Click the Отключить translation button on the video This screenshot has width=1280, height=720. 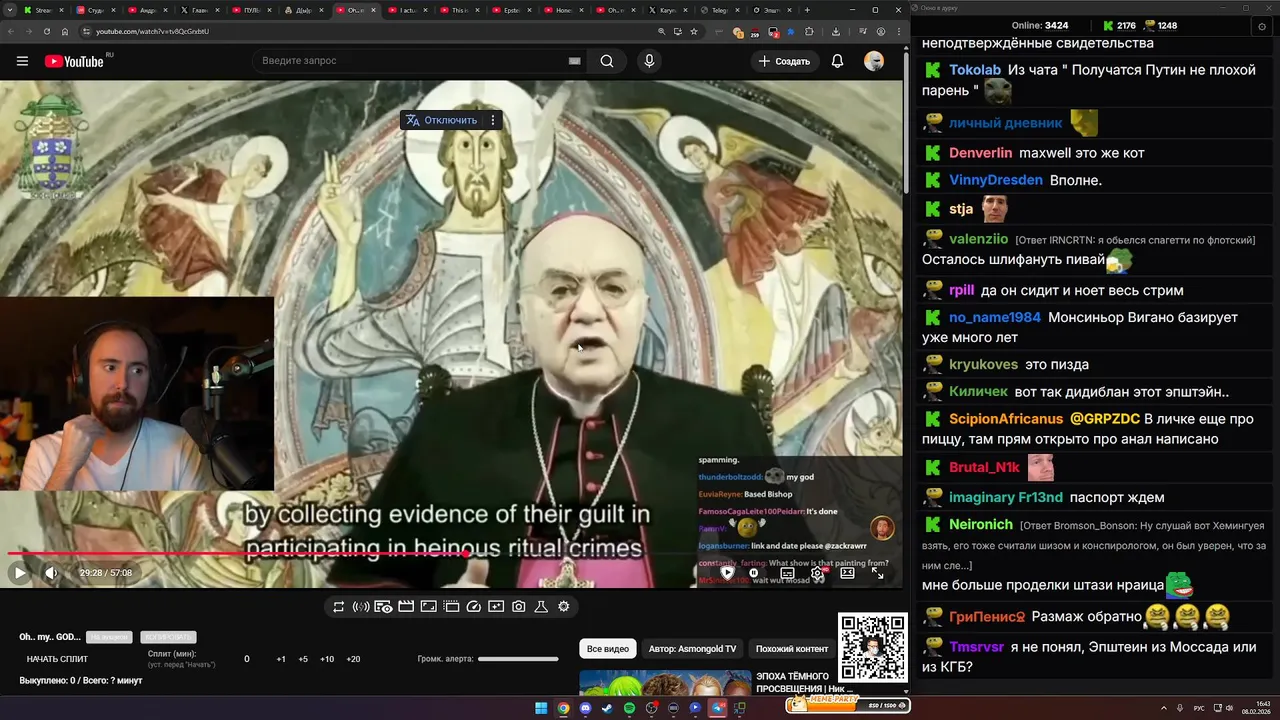pos(441,120)
